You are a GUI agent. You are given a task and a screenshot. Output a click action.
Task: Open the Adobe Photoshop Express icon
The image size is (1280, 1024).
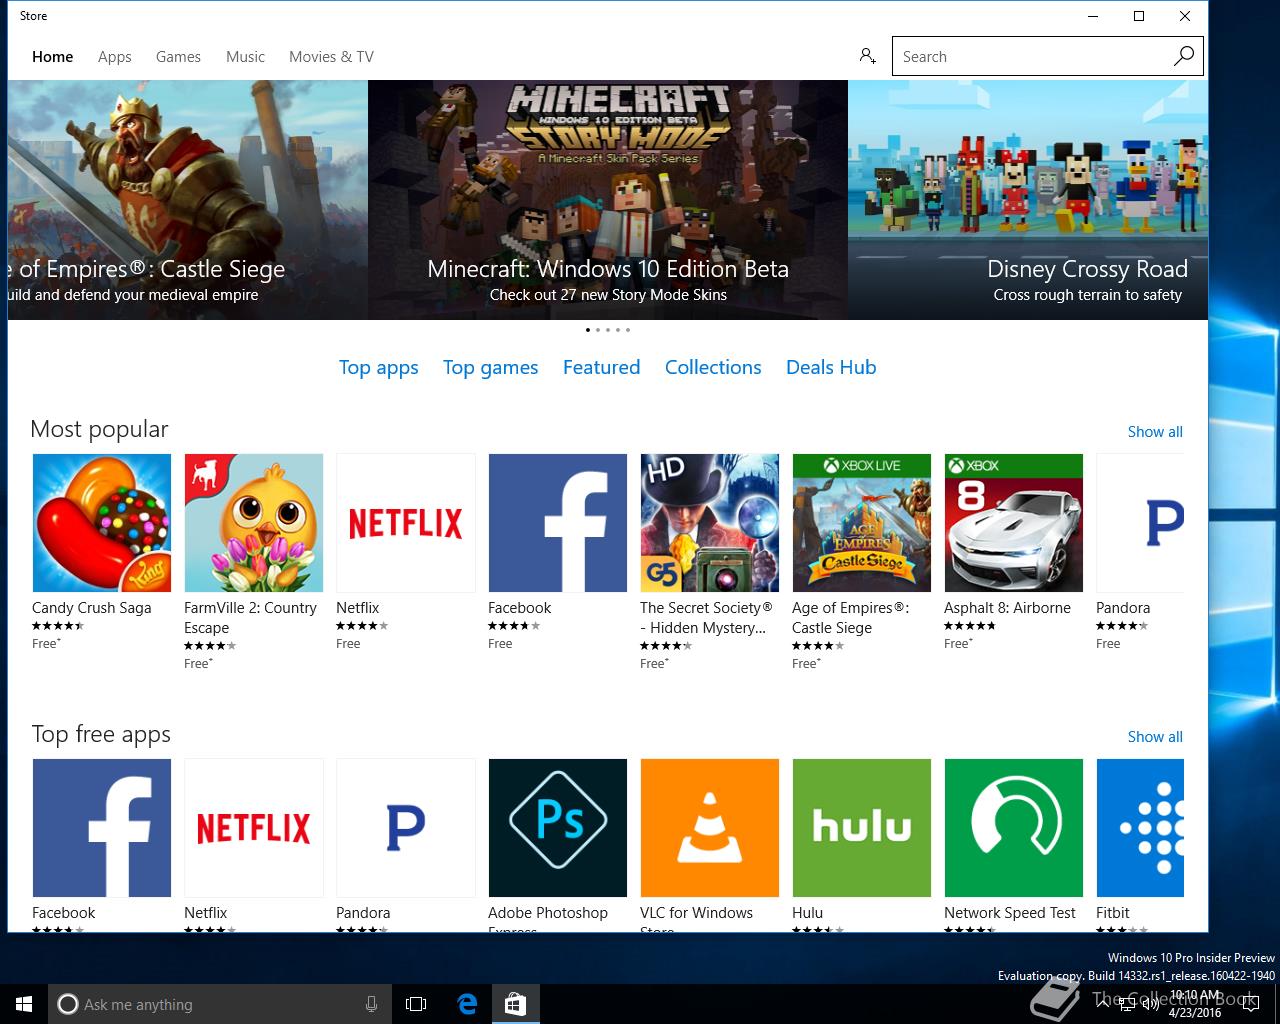(x=558, y=828)
